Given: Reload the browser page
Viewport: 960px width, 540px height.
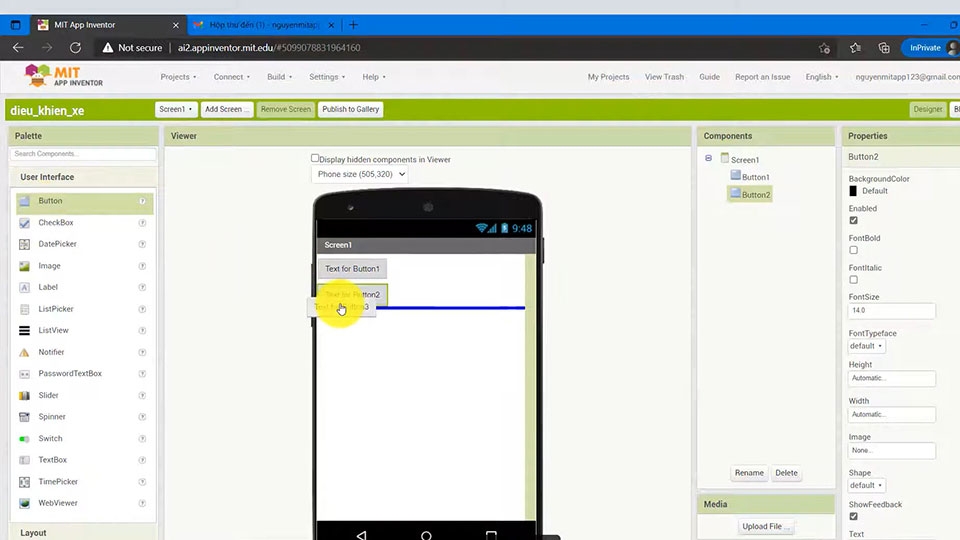Looking at the screenshot, I should (x=75, y=48).
